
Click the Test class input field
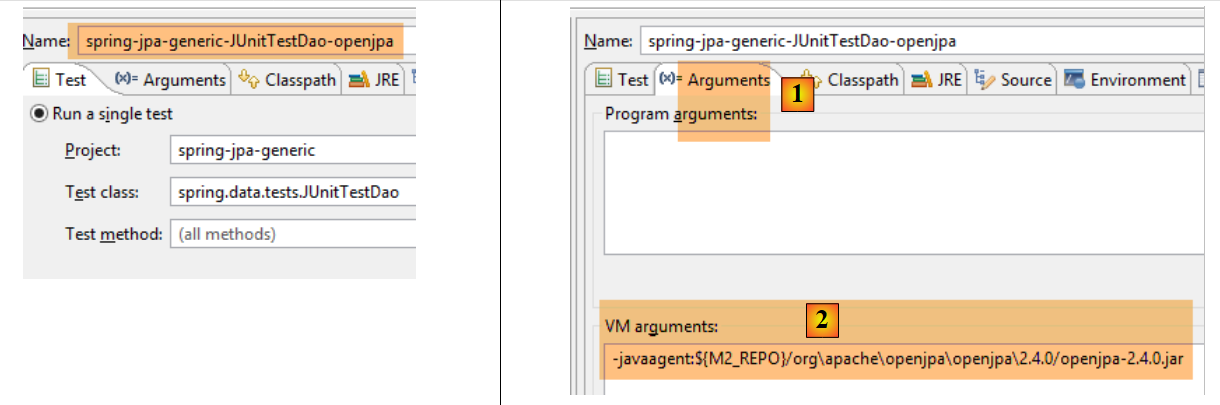click(292, 192)
